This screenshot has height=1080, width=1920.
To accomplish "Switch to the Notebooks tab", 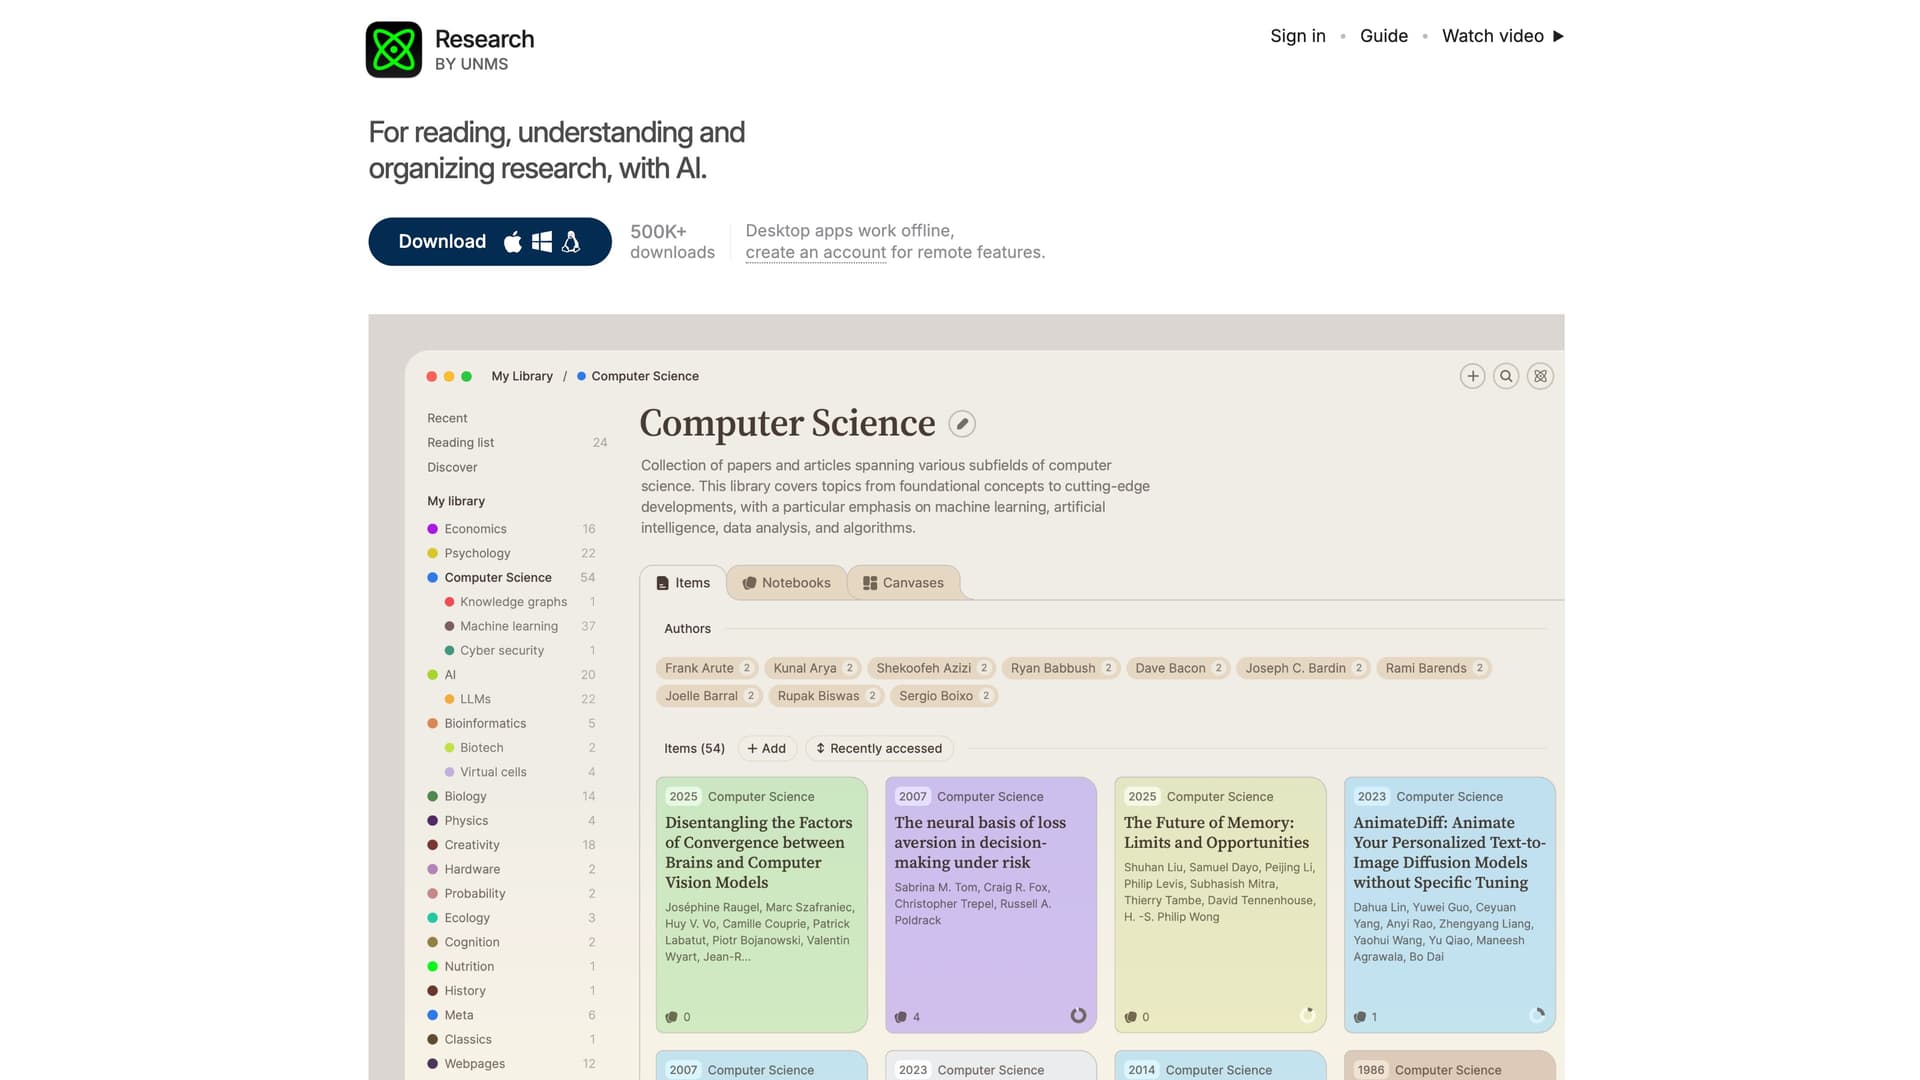I will pyautogui.click(x=787, y=583).
